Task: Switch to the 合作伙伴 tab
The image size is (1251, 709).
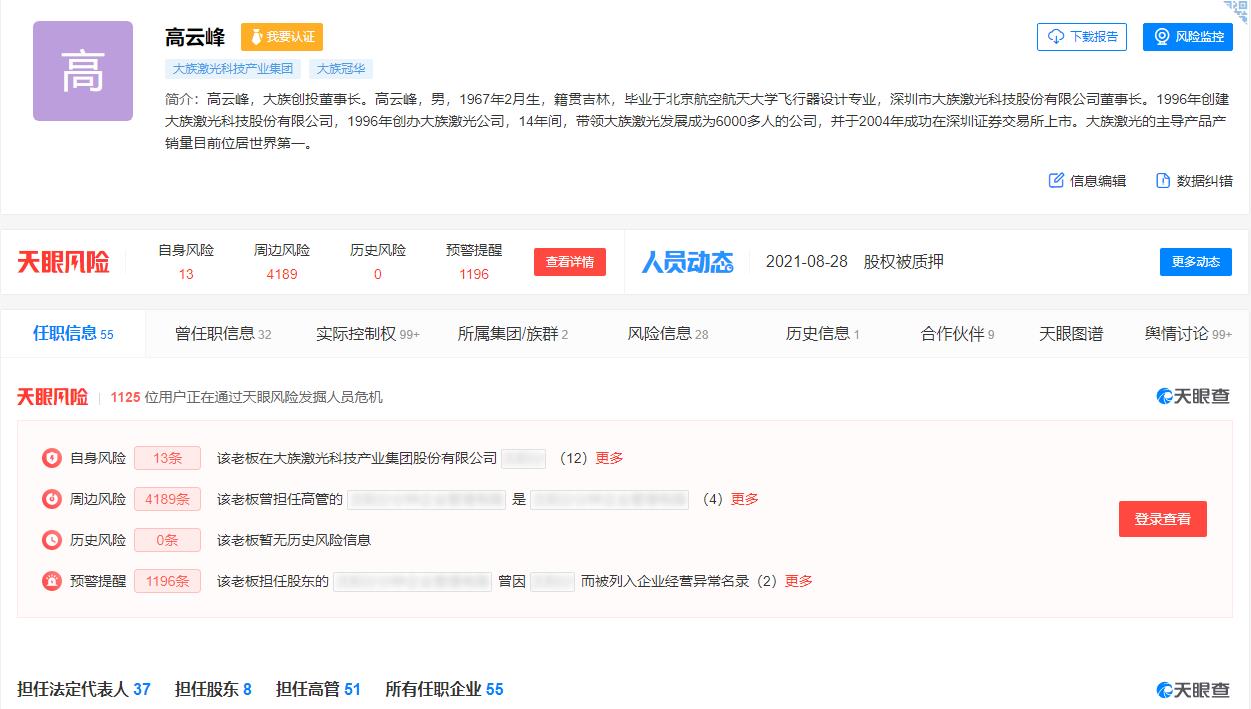Action: click(x=958, y=334)
